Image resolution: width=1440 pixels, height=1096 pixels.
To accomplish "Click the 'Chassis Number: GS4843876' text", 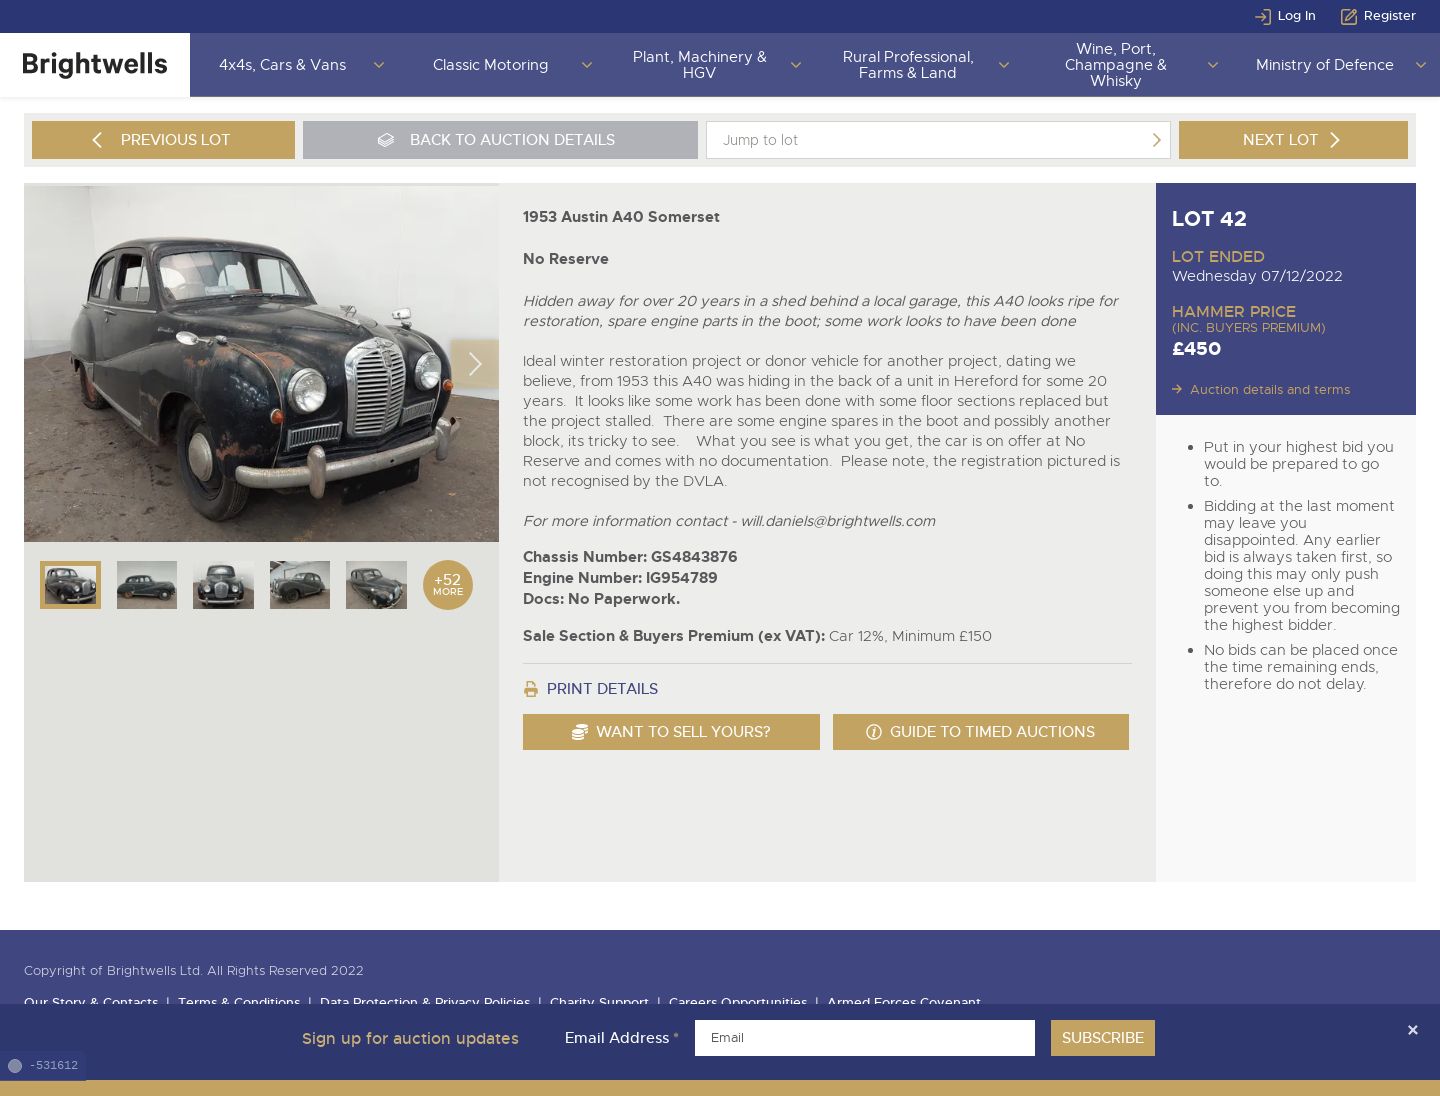I will pos(630,557).
